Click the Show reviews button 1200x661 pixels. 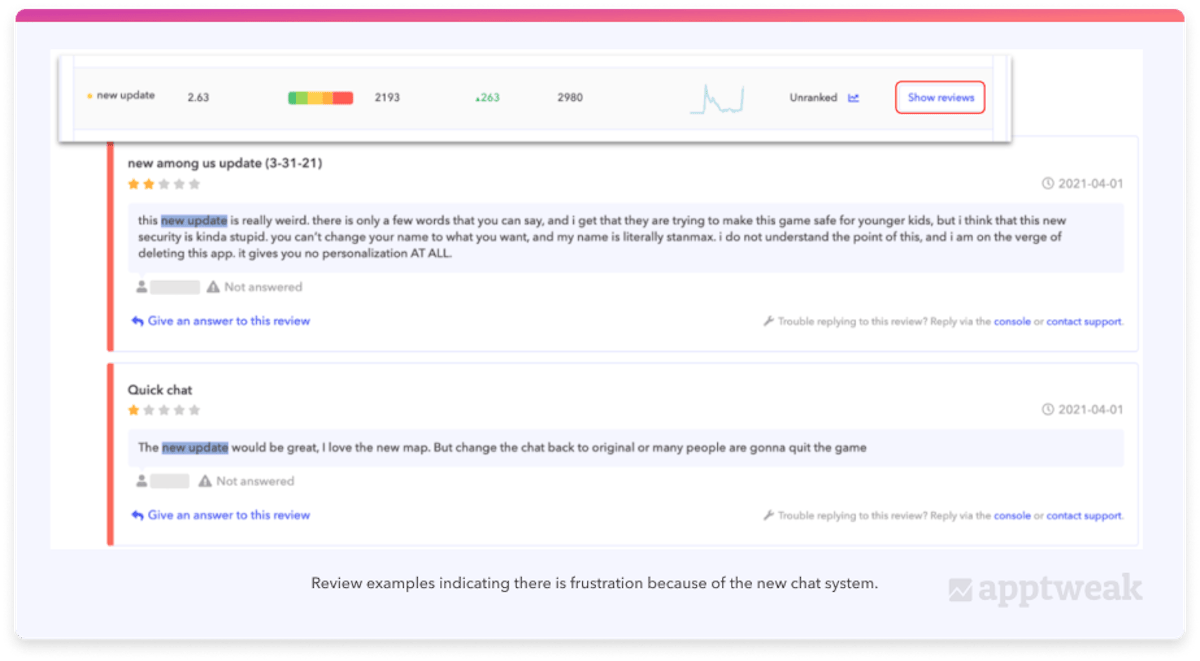(x=940, y=98)
